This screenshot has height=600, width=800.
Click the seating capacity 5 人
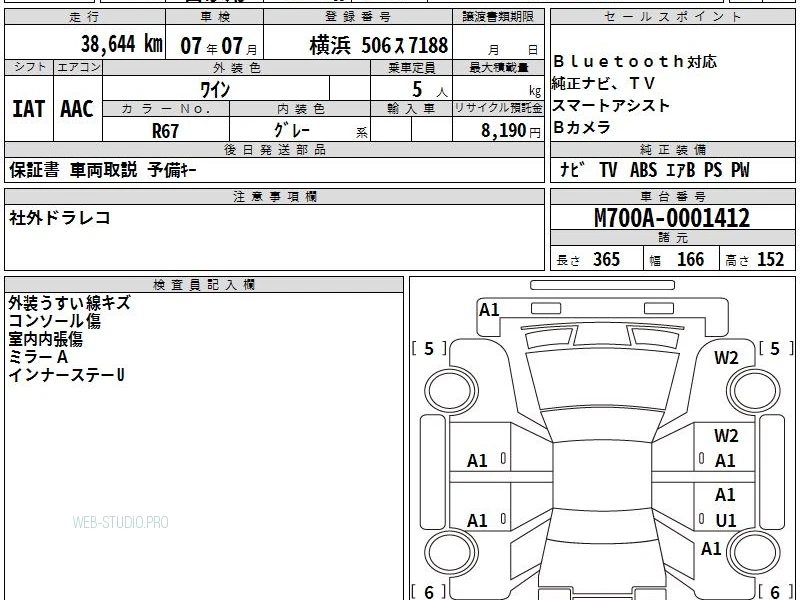[430, 90]
